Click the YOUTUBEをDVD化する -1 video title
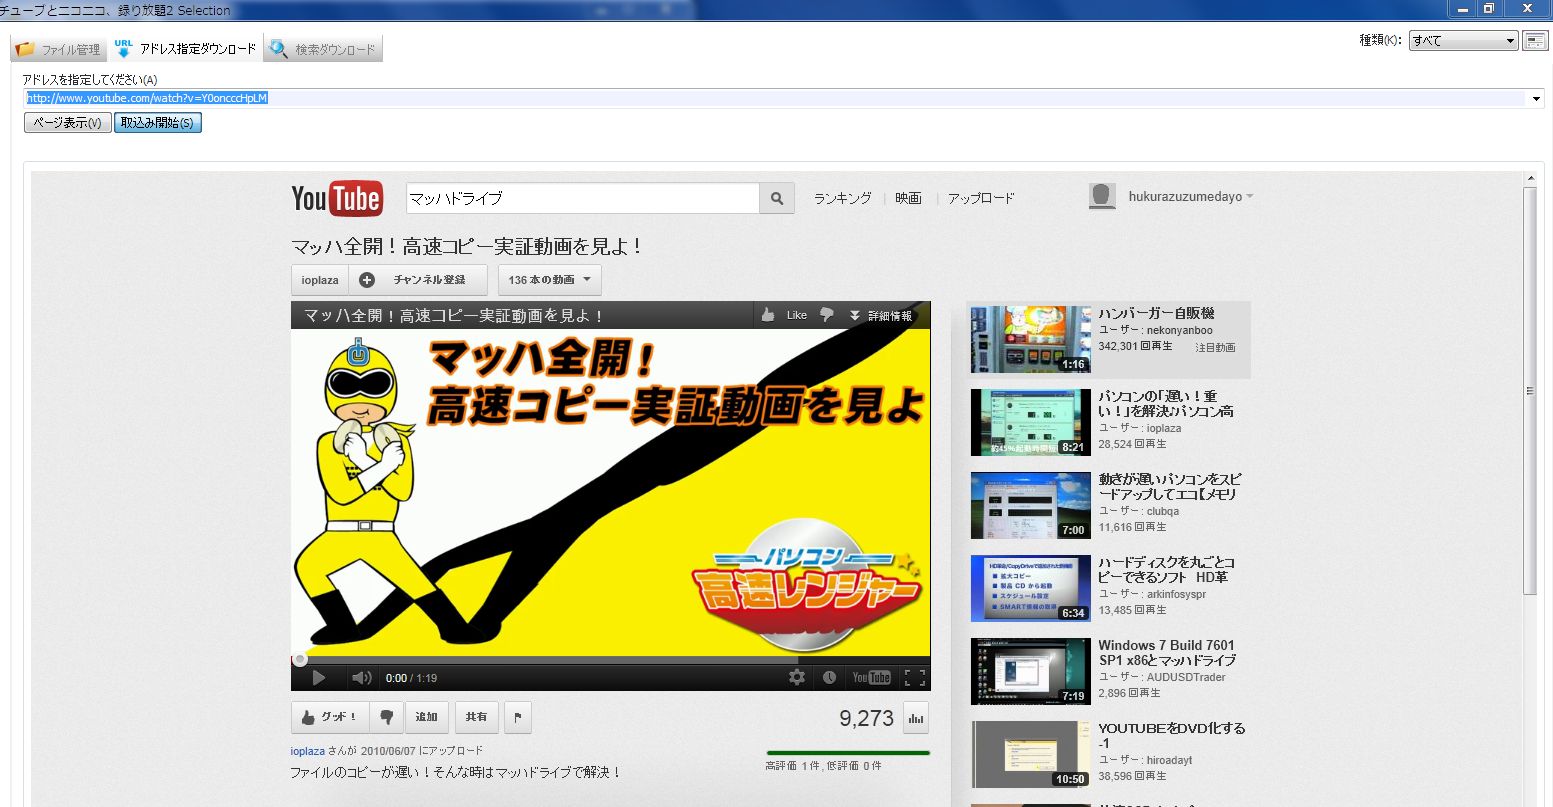 [x=1172, y=736]
